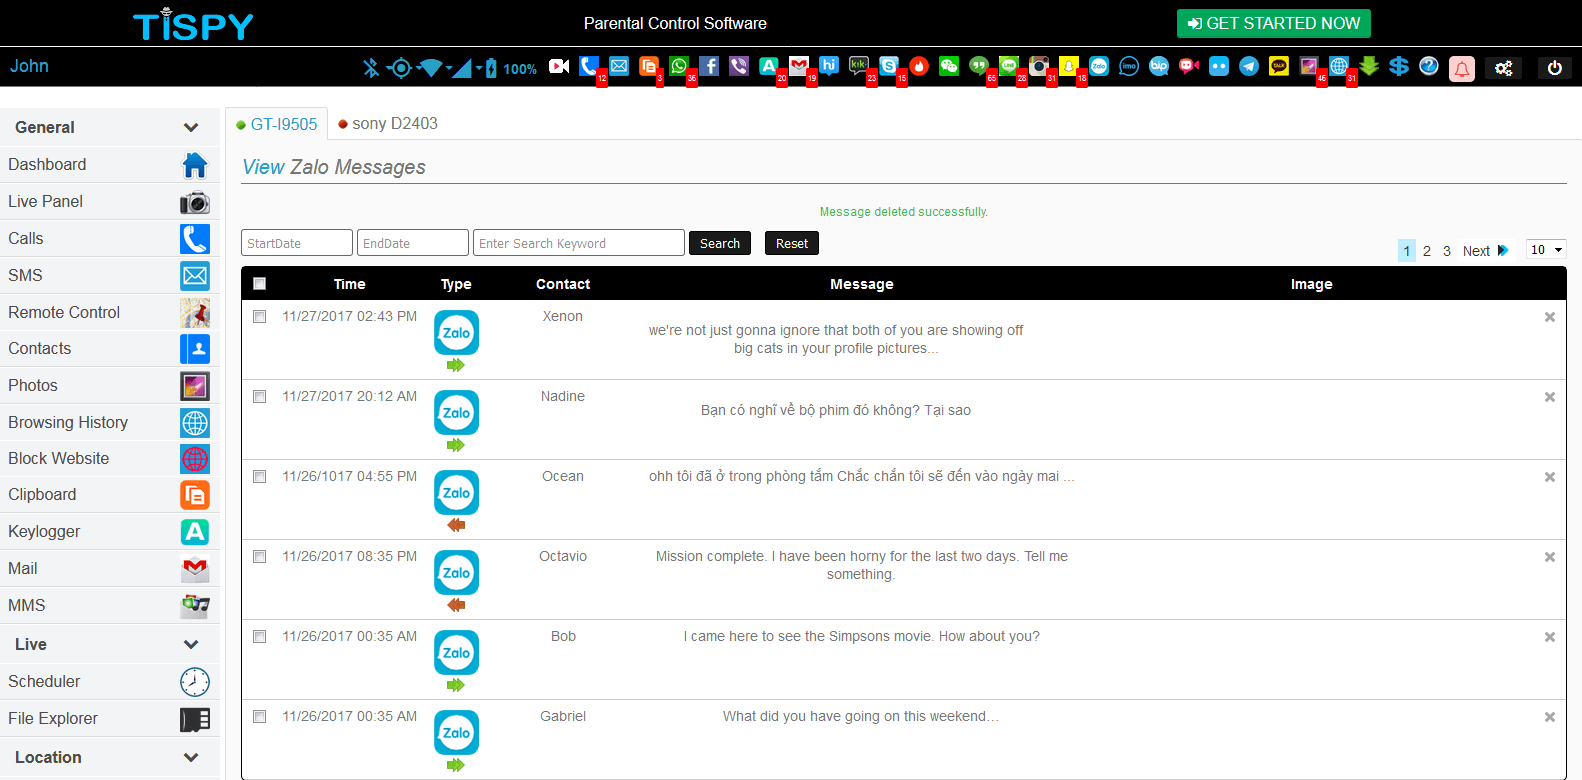Check the Nadine message row checkbox

tap(260, 396)
